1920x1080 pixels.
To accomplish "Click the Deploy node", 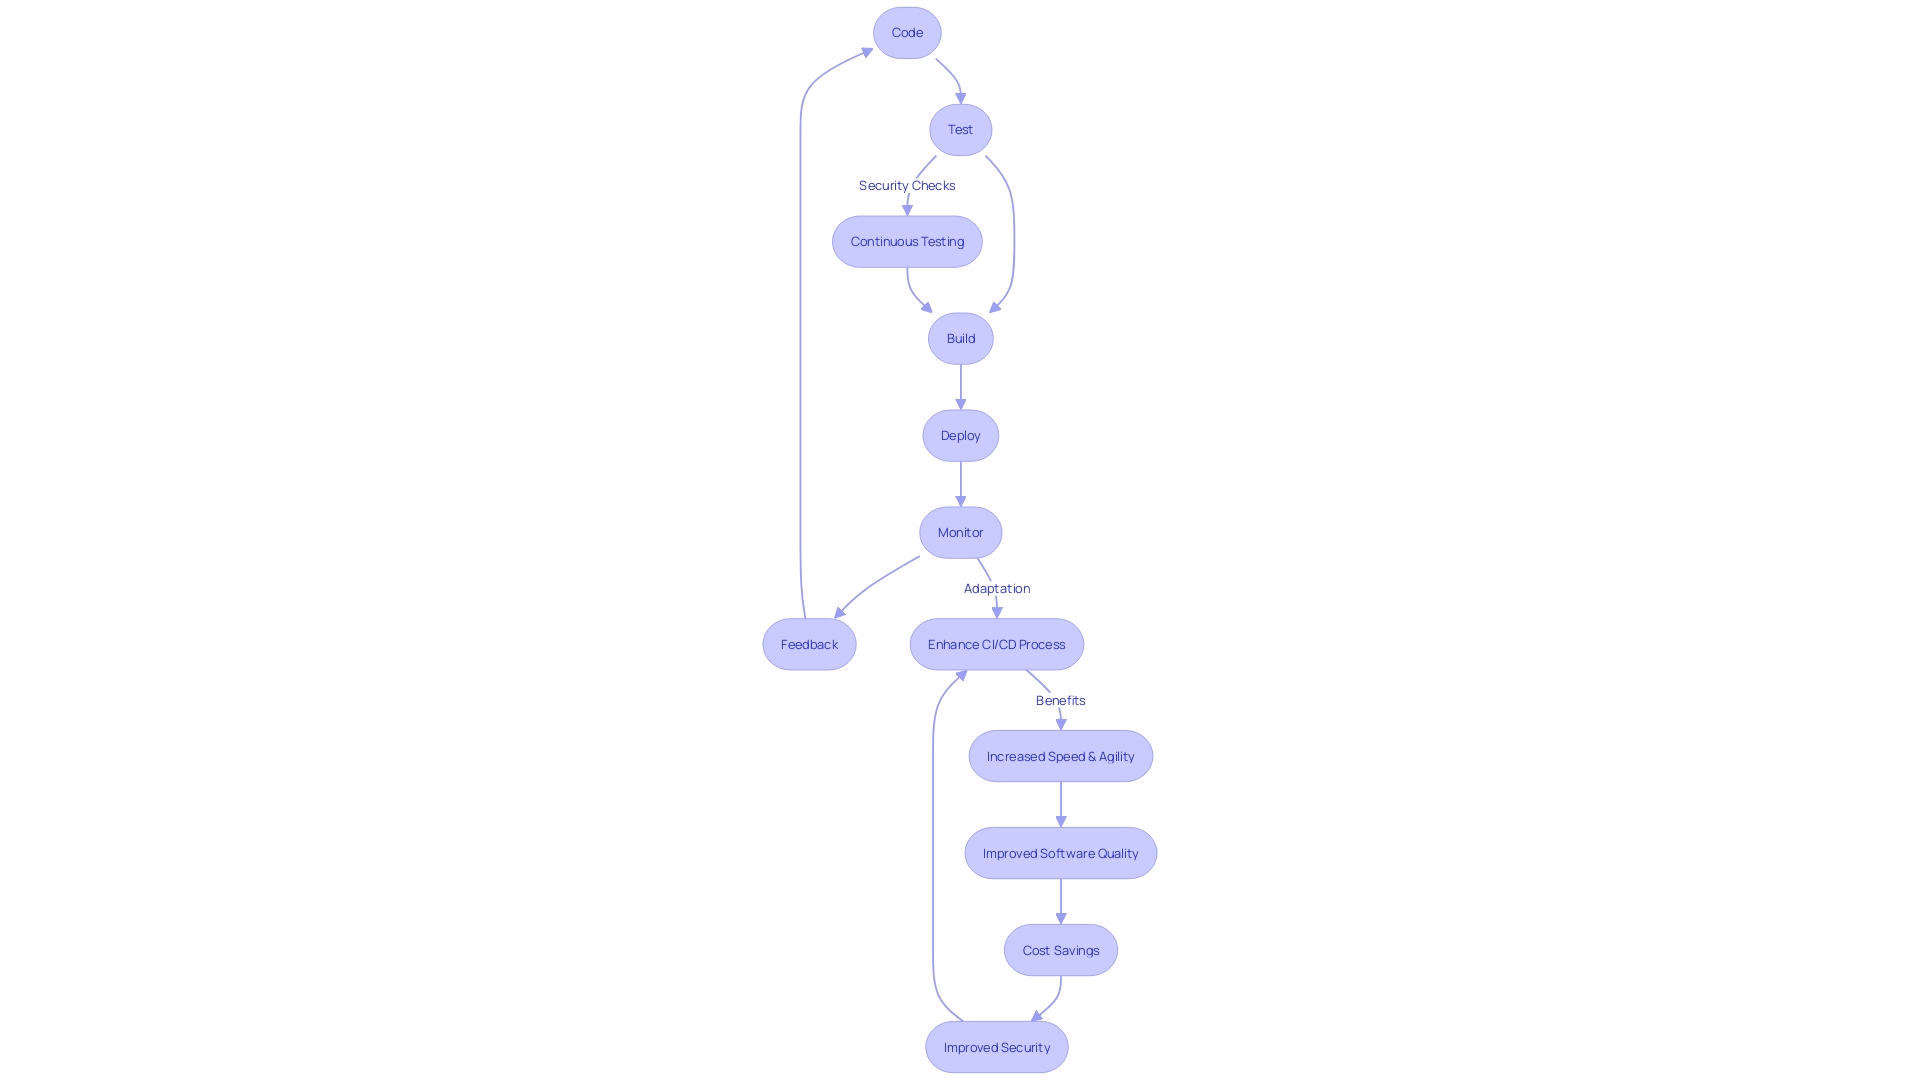I will pyautogui.click(x=960, y=435).
